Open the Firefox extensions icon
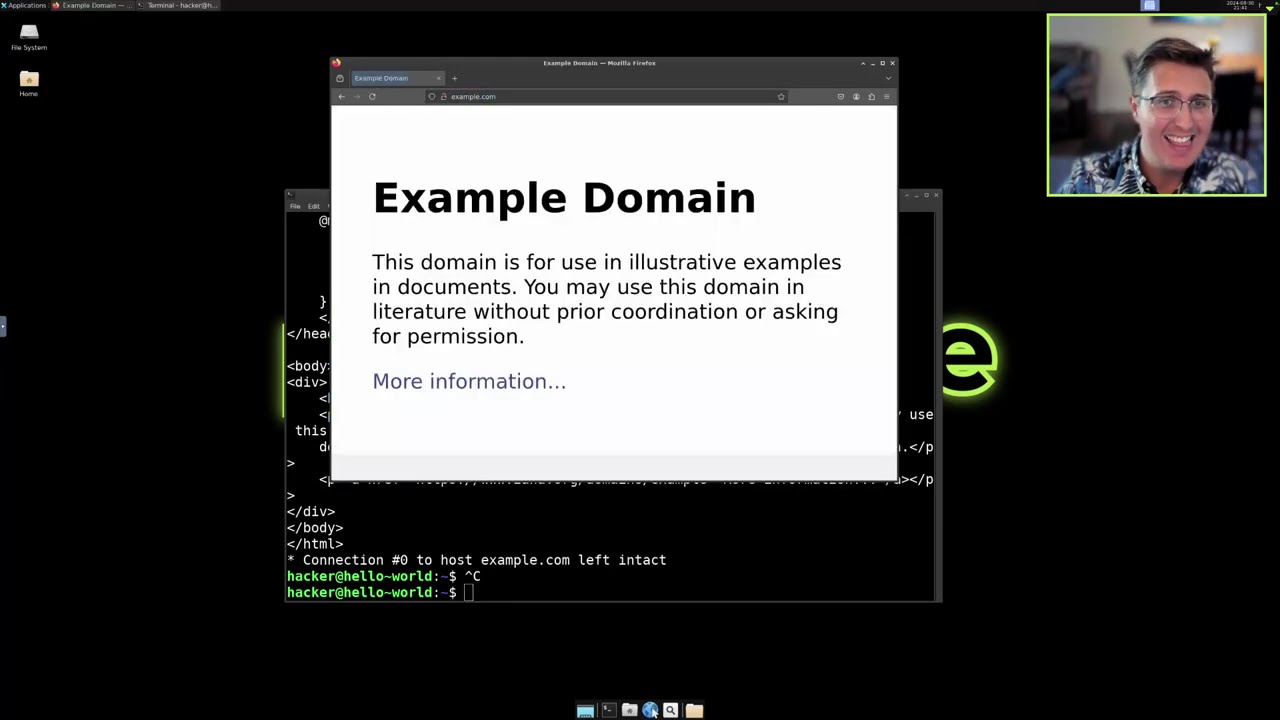 871,97
